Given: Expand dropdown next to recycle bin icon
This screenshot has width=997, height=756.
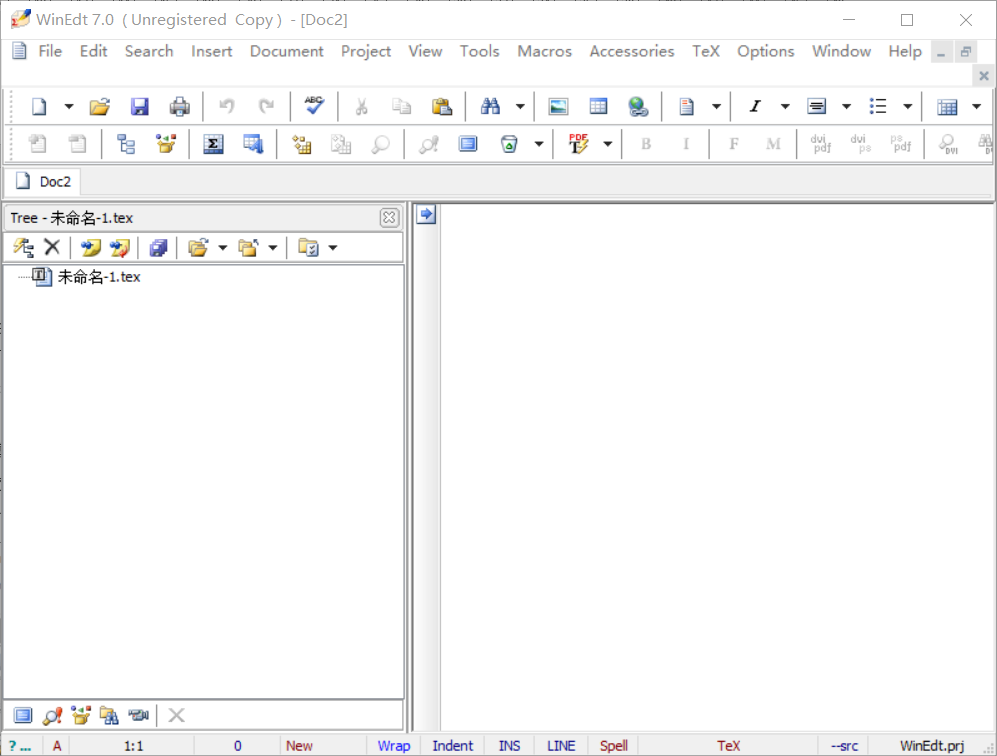Looking at the screenshot, I should tap(539, 144).
